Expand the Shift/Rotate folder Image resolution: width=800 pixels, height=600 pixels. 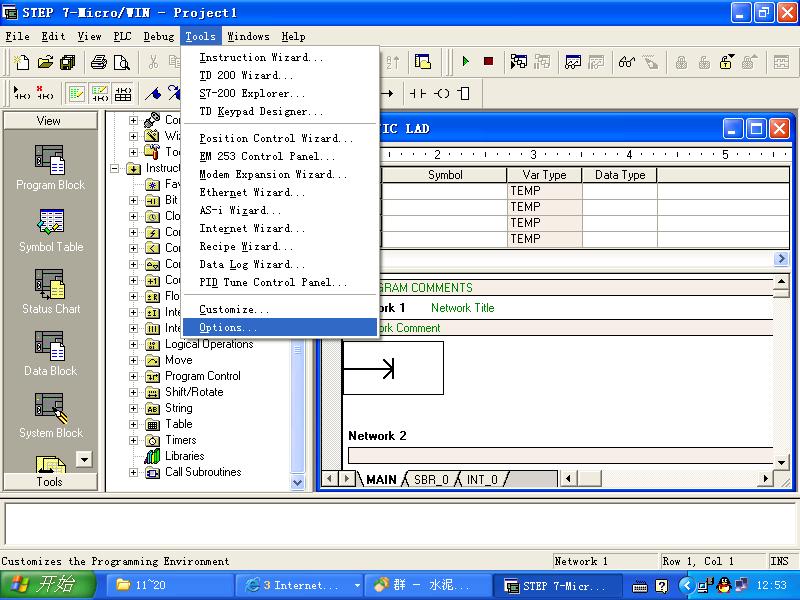[133, 392]
